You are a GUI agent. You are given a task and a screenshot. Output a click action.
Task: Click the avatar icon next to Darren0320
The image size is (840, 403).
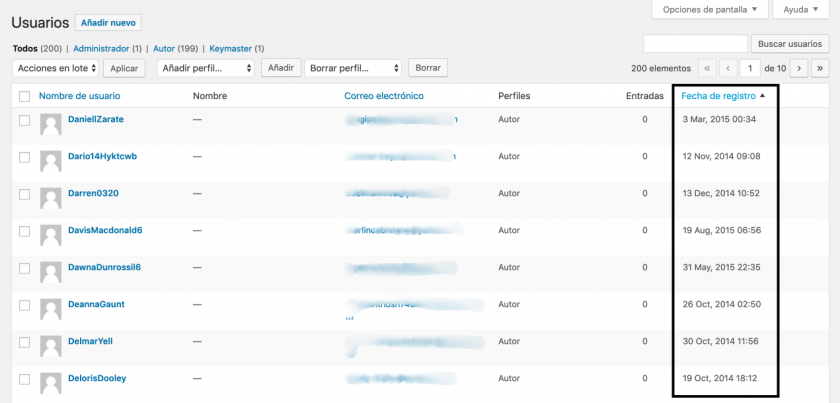[x=50, y=198]
